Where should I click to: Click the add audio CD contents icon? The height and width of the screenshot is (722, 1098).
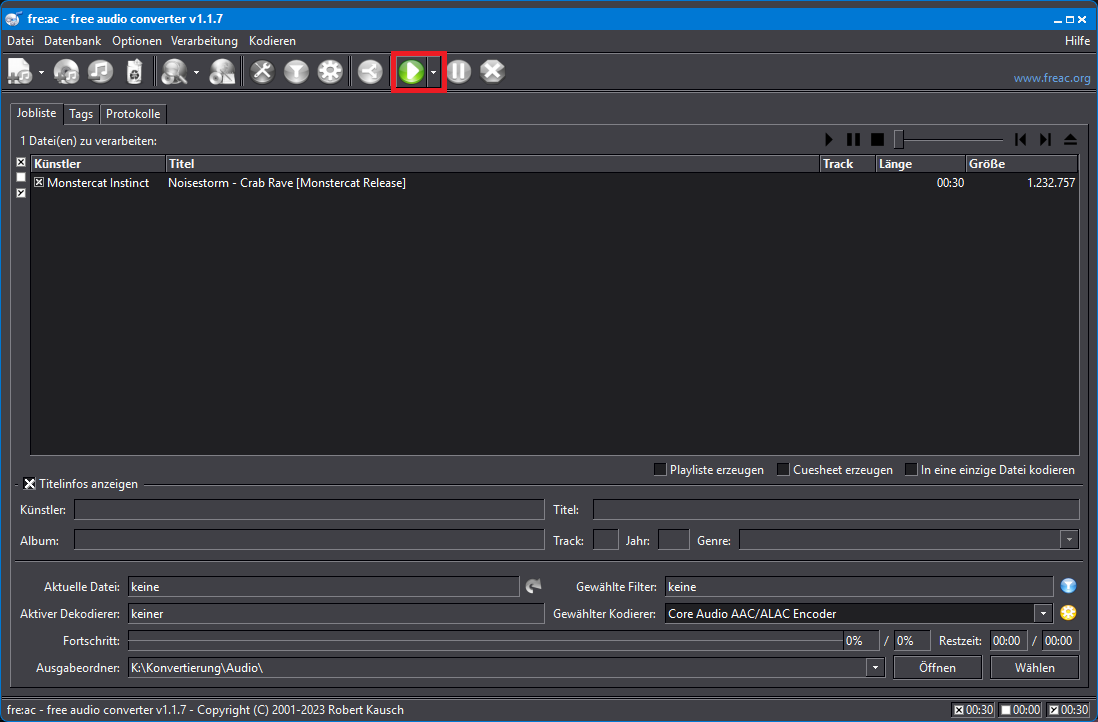tap(67, 72)
